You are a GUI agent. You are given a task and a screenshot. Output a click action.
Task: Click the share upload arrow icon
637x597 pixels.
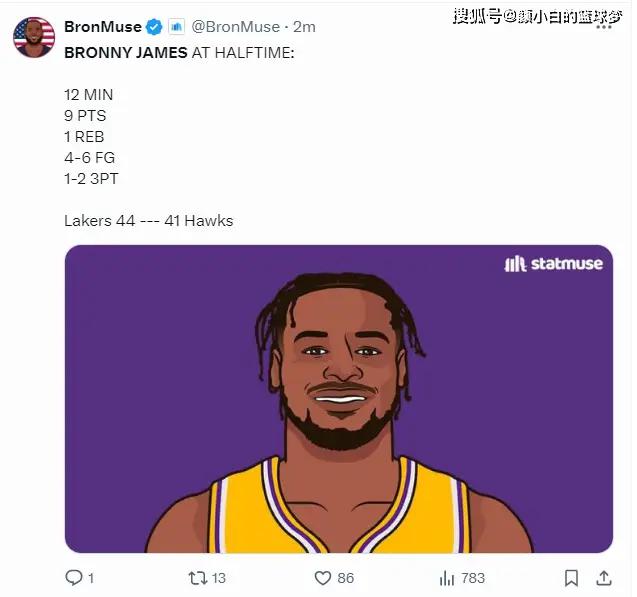pyautogui.click(x=604, y=578)
